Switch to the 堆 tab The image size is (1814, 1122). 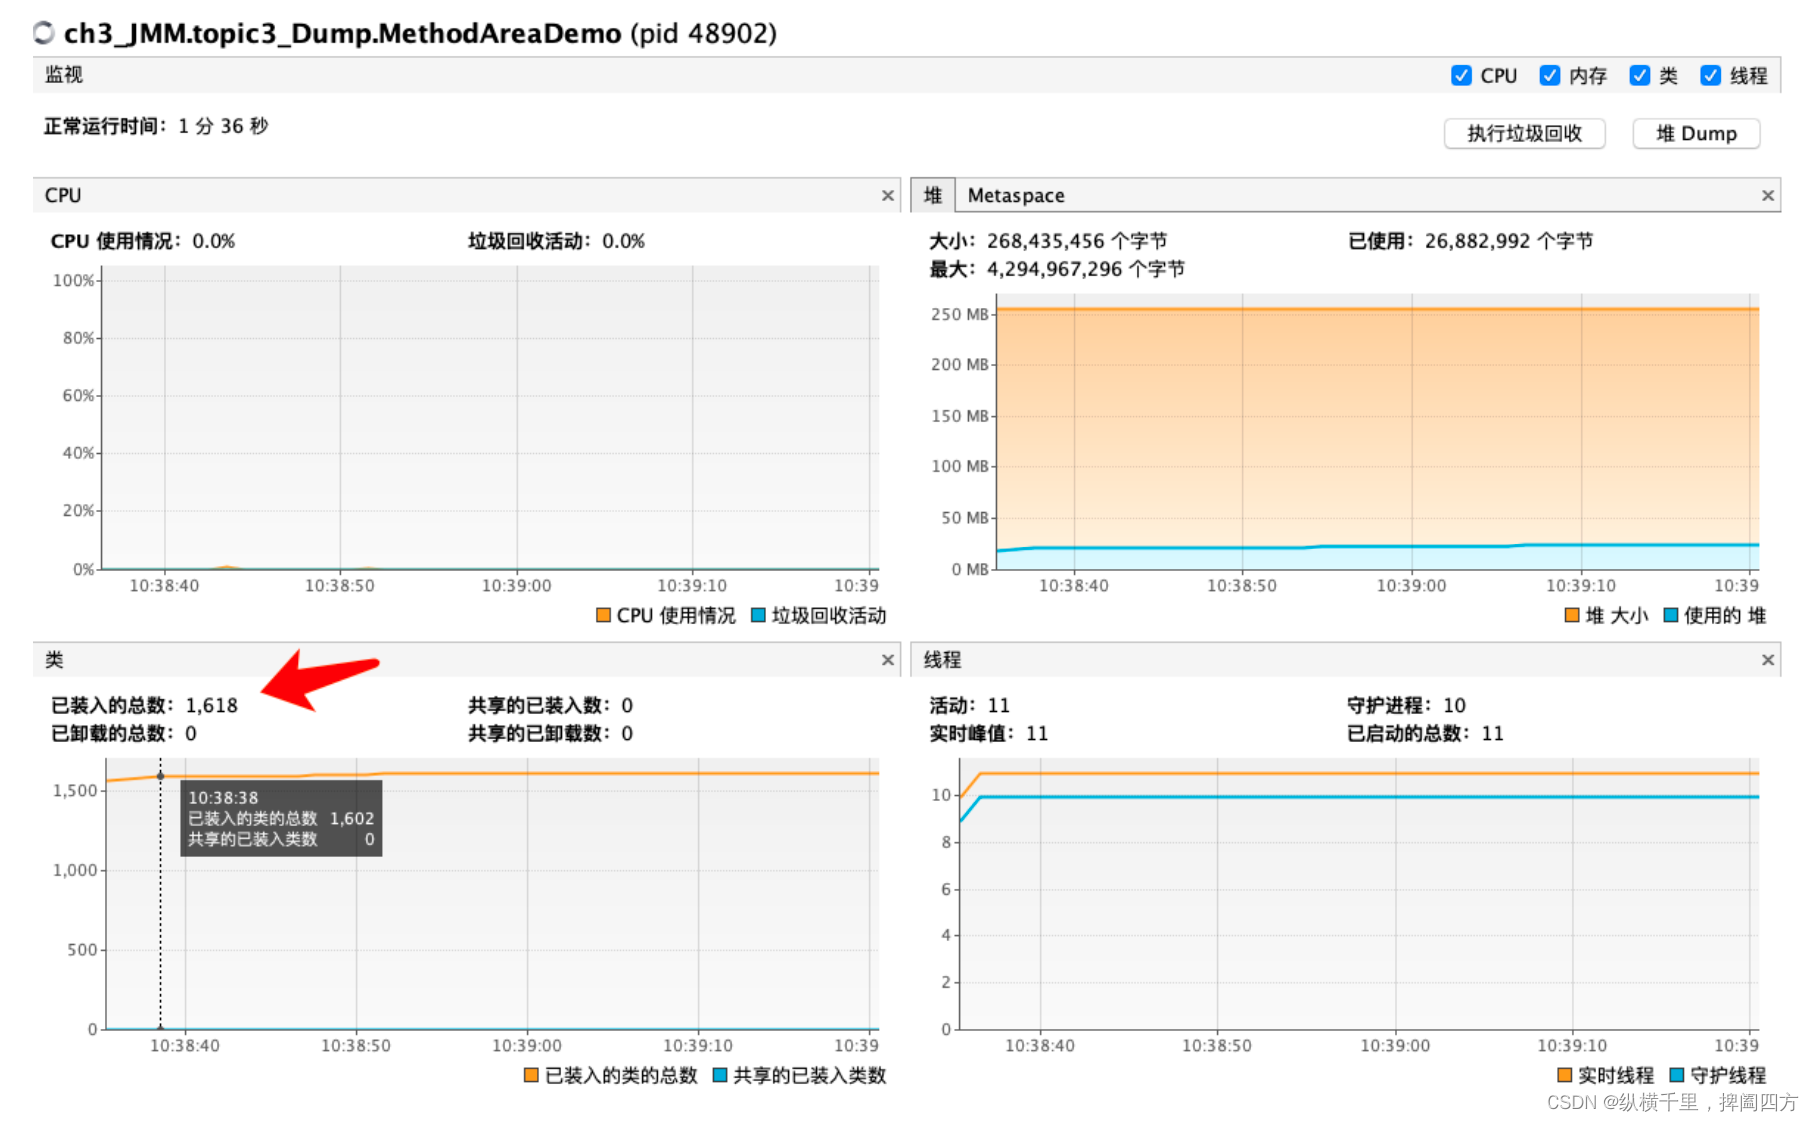click(933, 195)
